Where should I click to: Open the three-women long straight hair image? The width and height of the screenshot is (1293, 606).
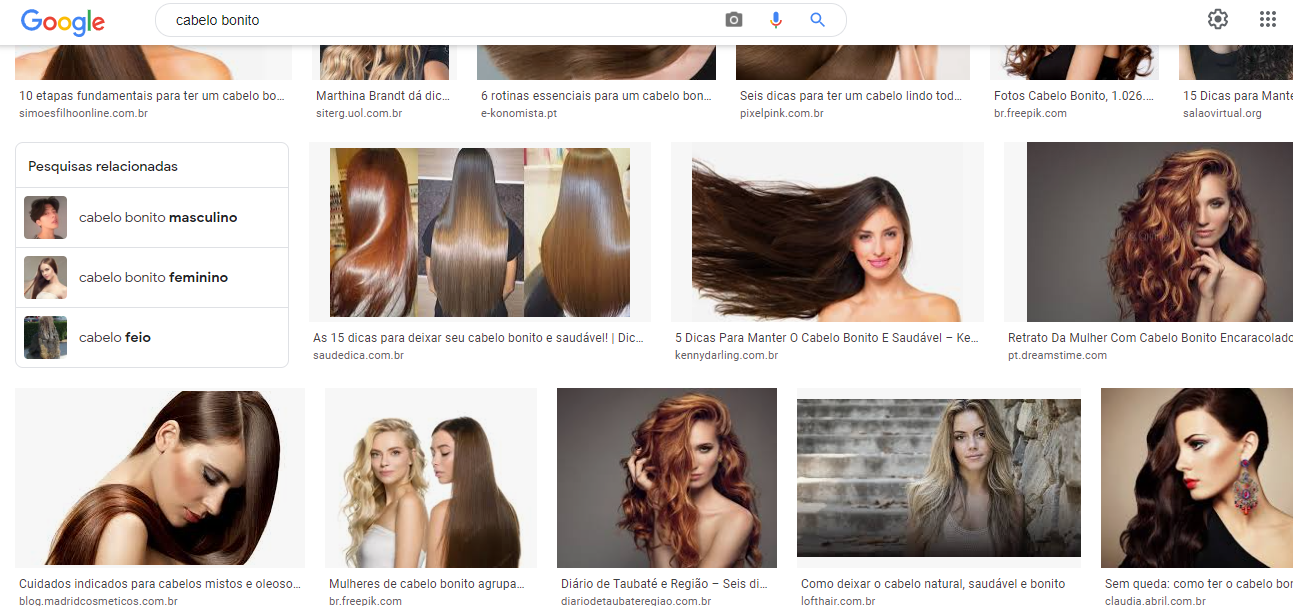point(480,232)
